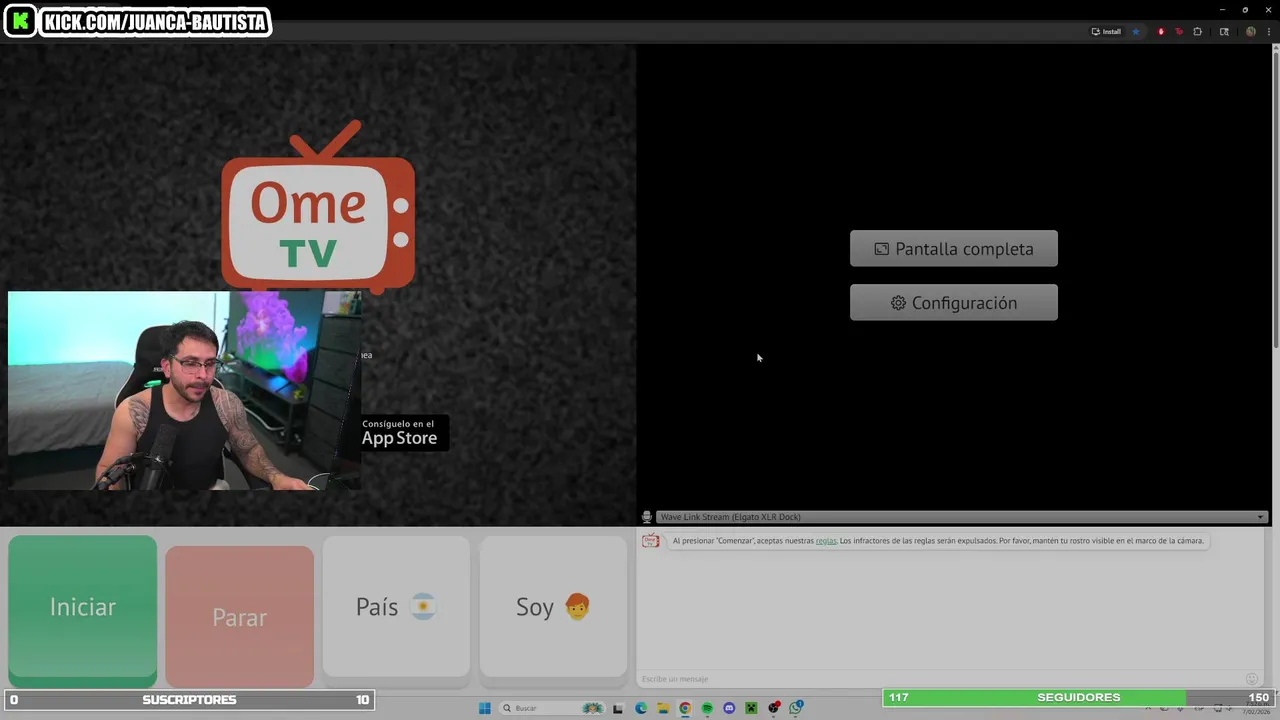Open the Chrome three-dot menu
Viewport: 1280px width, 720px height.
pyautogui.click(x=1268, y=32)
